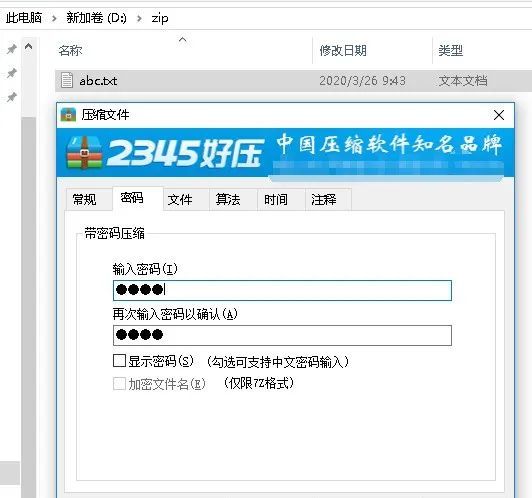This screenshot has width=532, height=498.
Task: Select the 密码 tab
Action: pyautogui.click(x=137, y=198)
